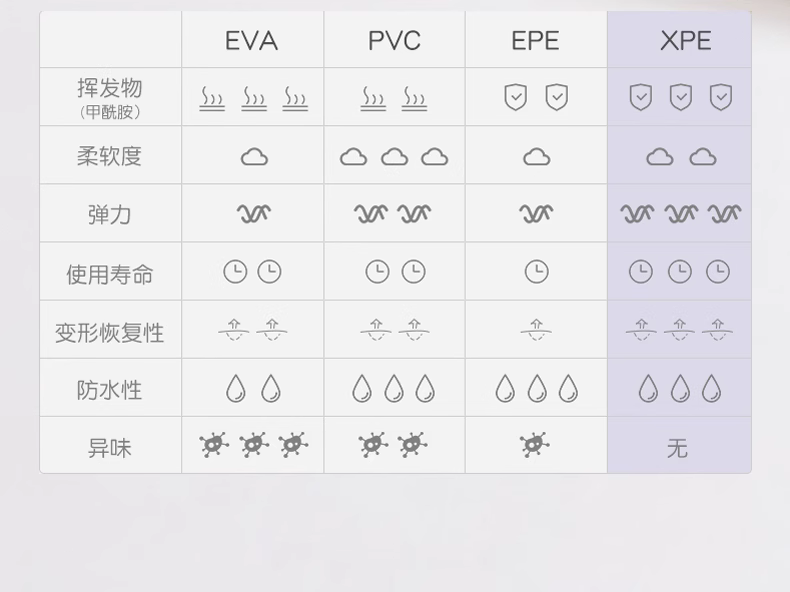
Task: Click the 使用寿命 row label
Action: click(x=110, y=274)
